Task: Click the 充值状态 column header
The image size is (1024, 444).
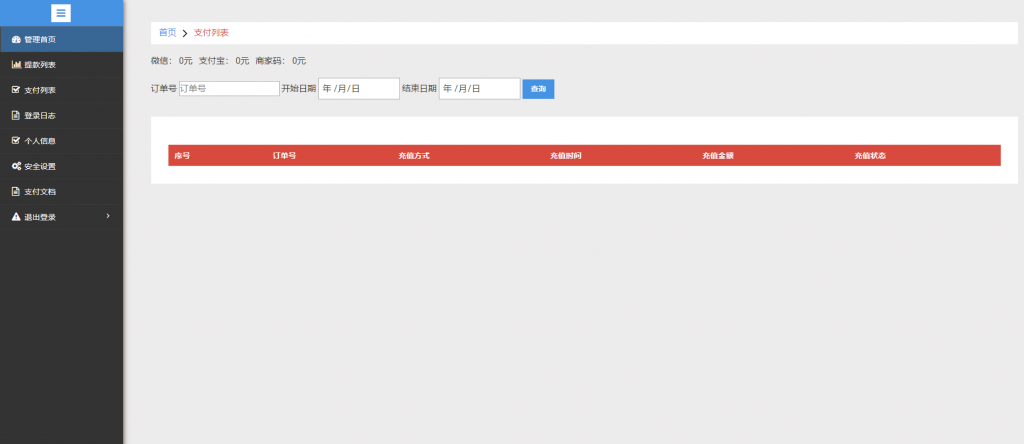Action: [x=870, y=156]
